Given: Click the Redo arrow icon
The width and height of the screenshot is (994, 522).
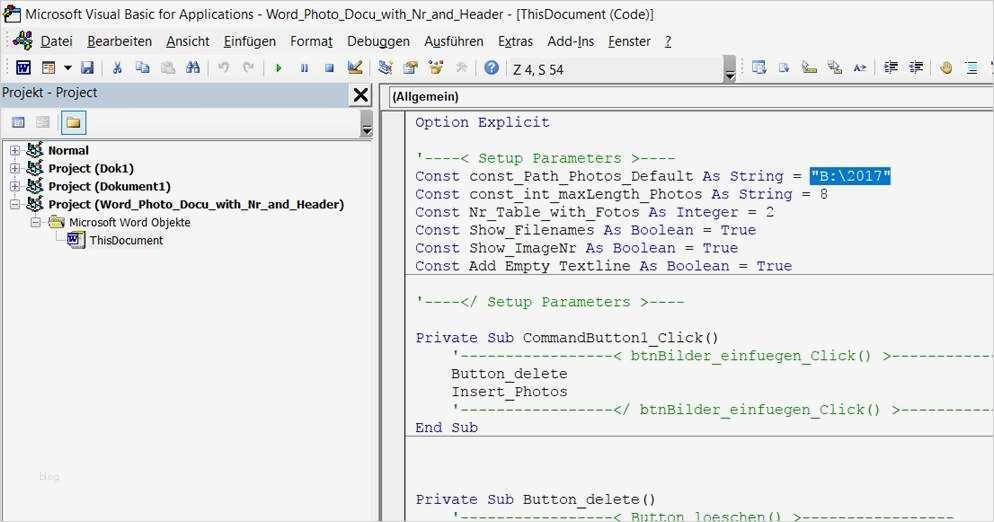Looking at the screenshot, I should 248,68.
